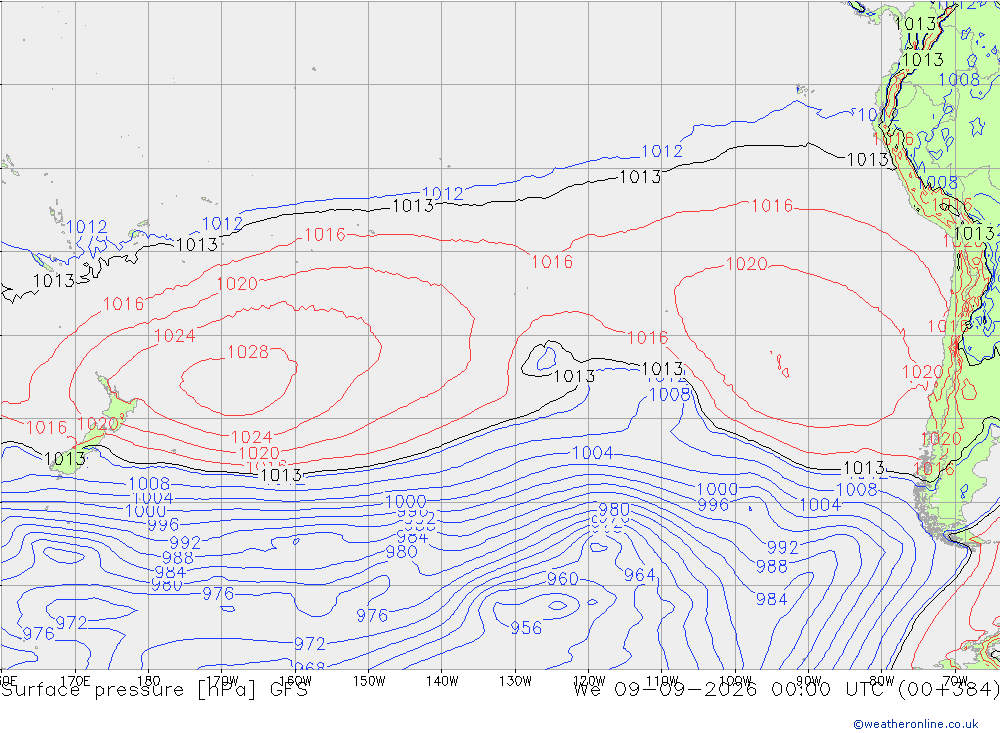The width and height of the screenshot is (1000, 733).
Task: Click the 170E longitude axis label
Action: point(75,681)
